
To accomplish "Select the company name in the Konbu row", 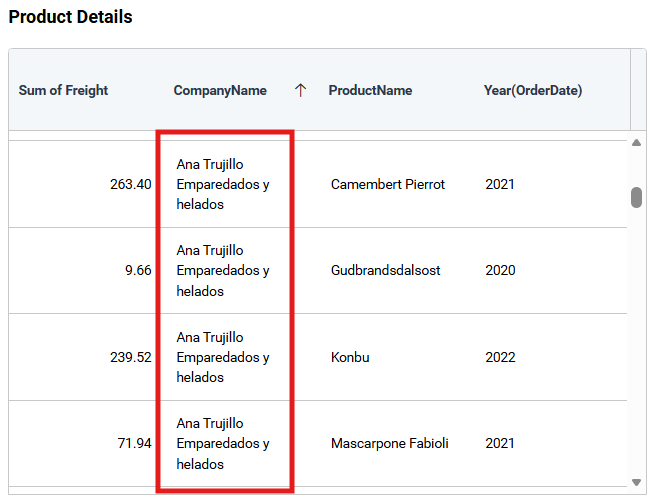I will point(222,357).
